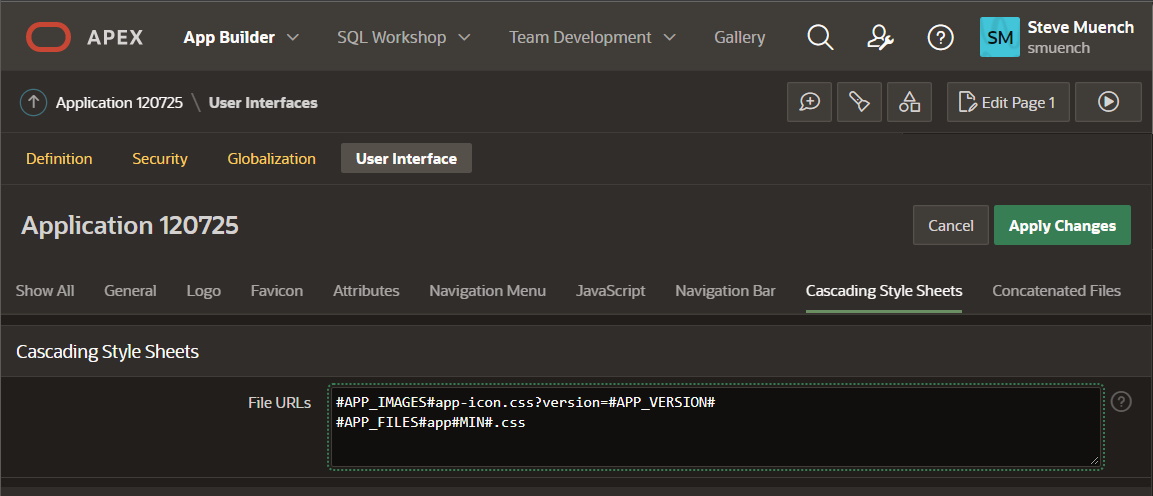Click the Cancel button
The image size is (1153, 496).
(x=950, y=226)
